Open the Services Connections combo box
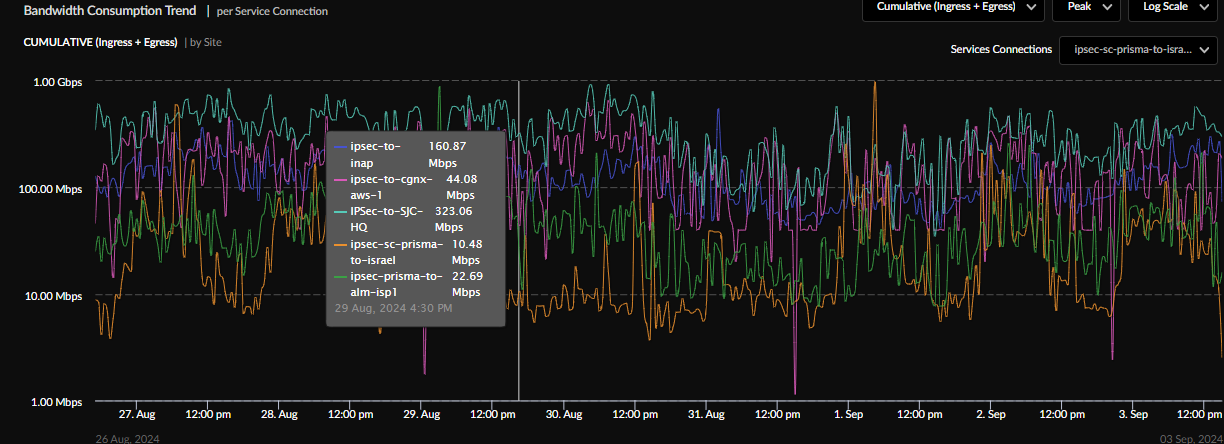The width and height of the screenshot is (1224, 444). pyautogui.click(x=1138, y=49)
